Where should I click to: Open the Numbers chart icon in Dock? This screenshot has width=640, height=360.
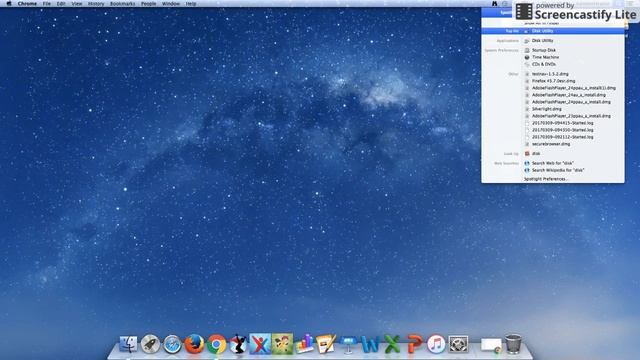coord(304,344)
